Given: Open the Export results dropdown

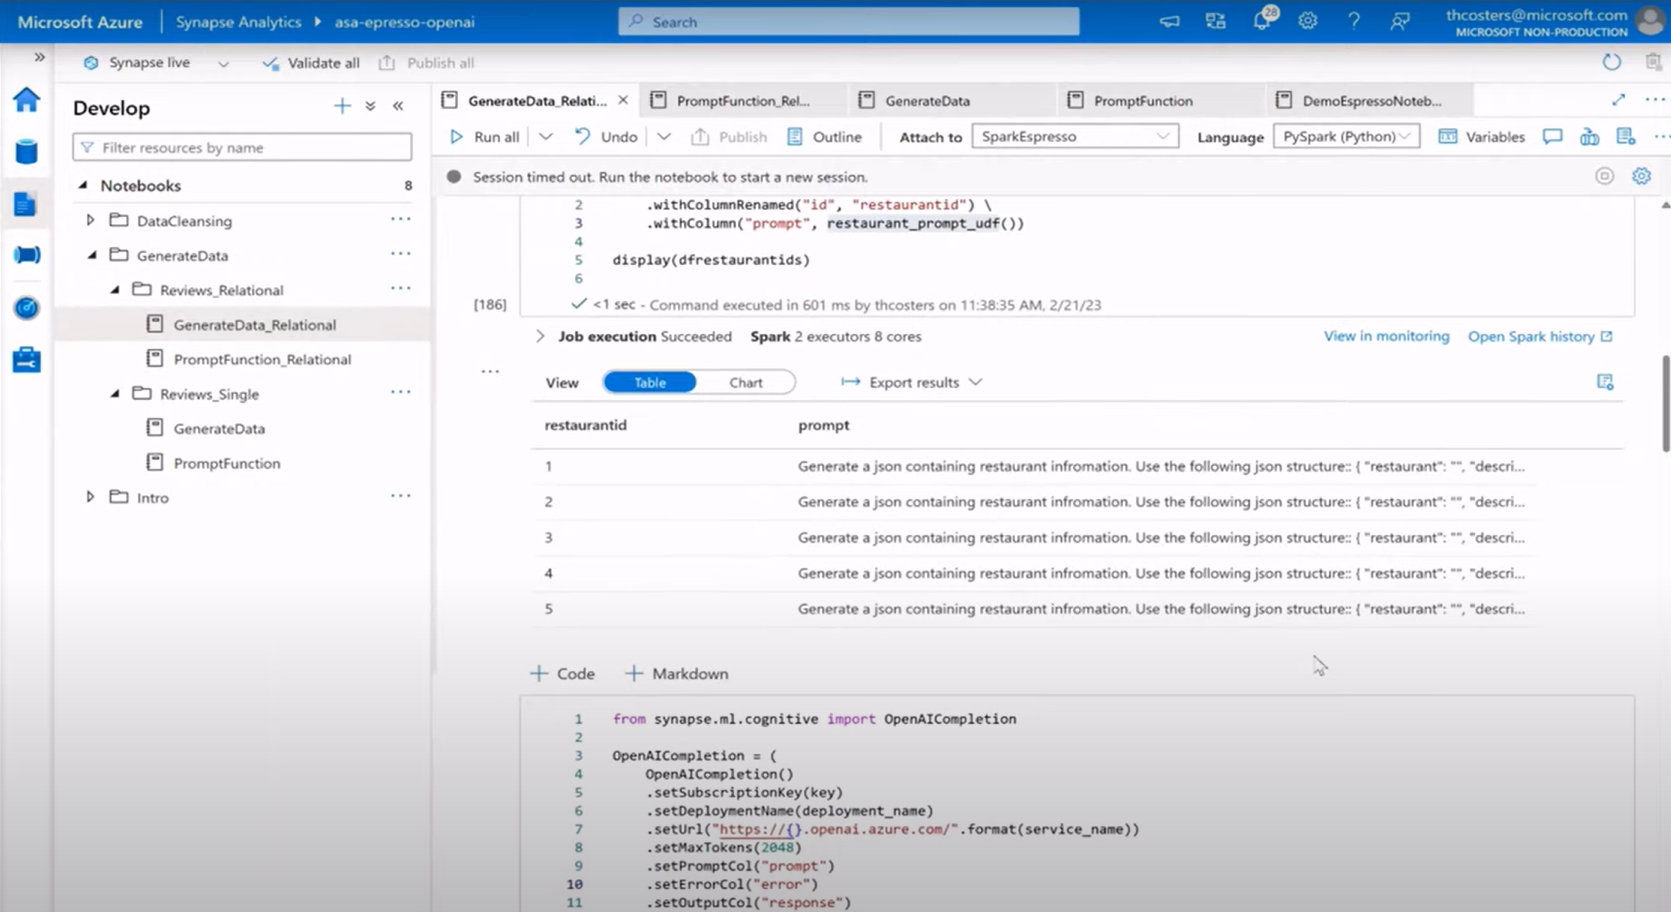Looking at the screenshot, I should (912, 382).
